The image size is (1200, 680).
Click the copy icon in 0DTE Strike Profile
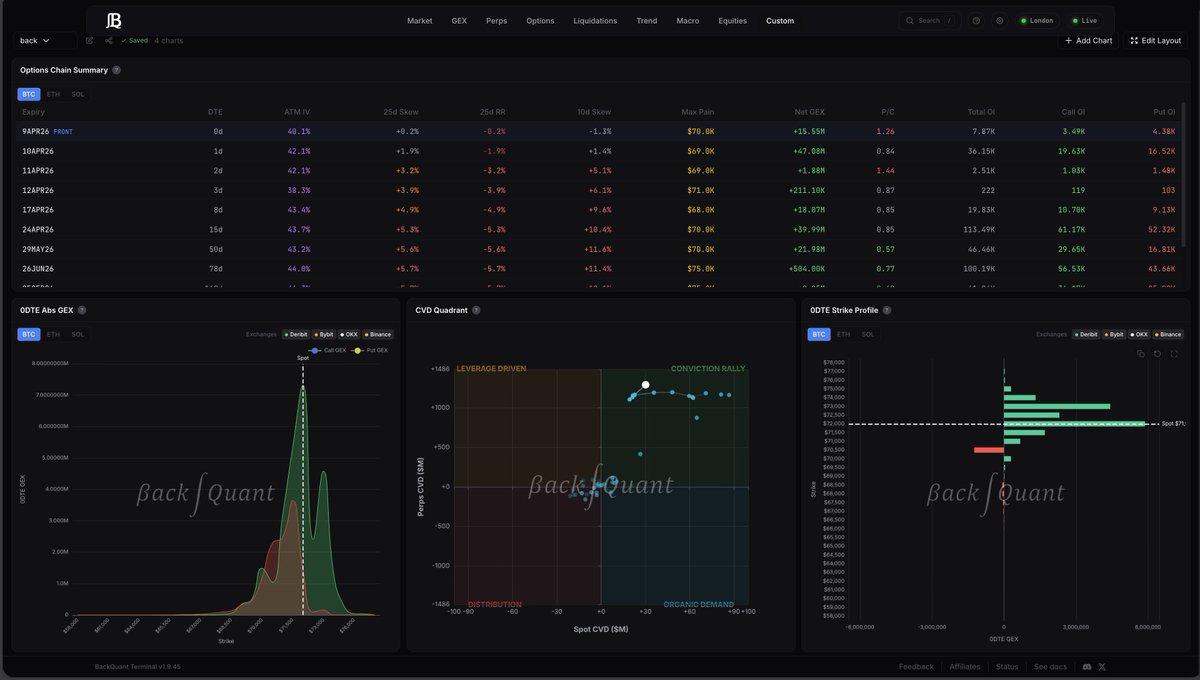pyautogui.click(x=1141, y=353)
